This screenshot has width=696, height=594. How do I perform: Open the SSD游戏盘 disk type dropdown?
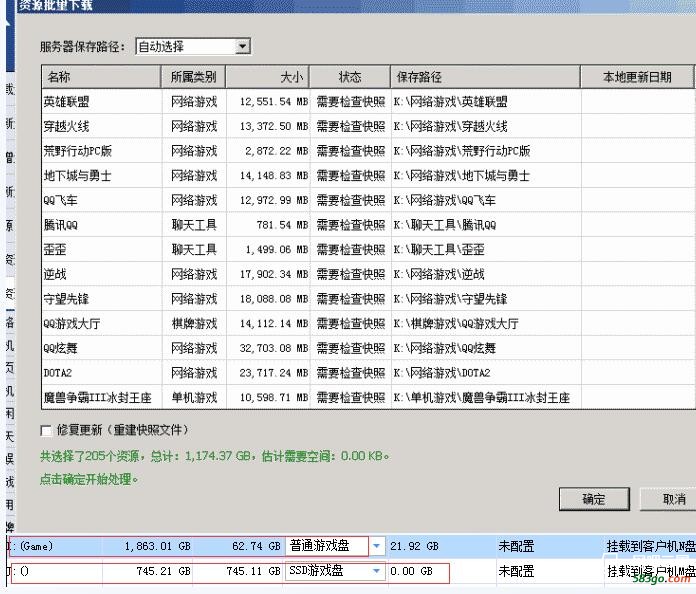376,571
